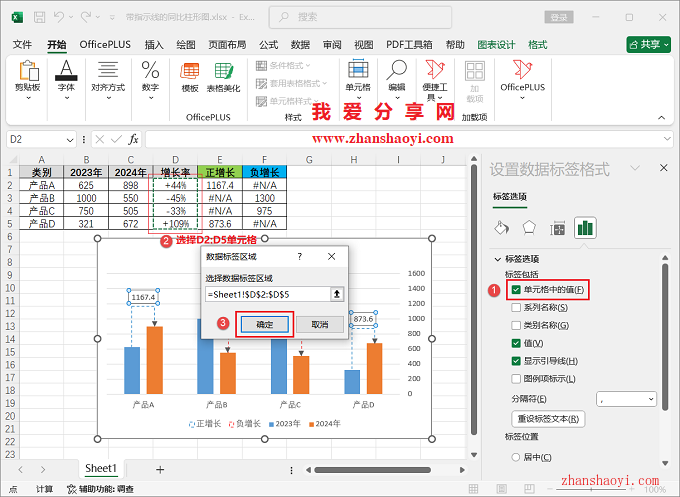Enable the 系列名称 checkbox

click(516, 307)
